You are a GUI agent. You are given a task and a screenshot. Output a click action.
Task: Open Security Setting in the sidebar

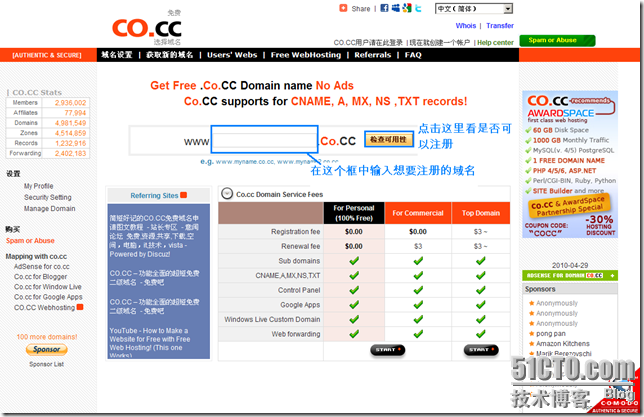[x=47, y=197]
